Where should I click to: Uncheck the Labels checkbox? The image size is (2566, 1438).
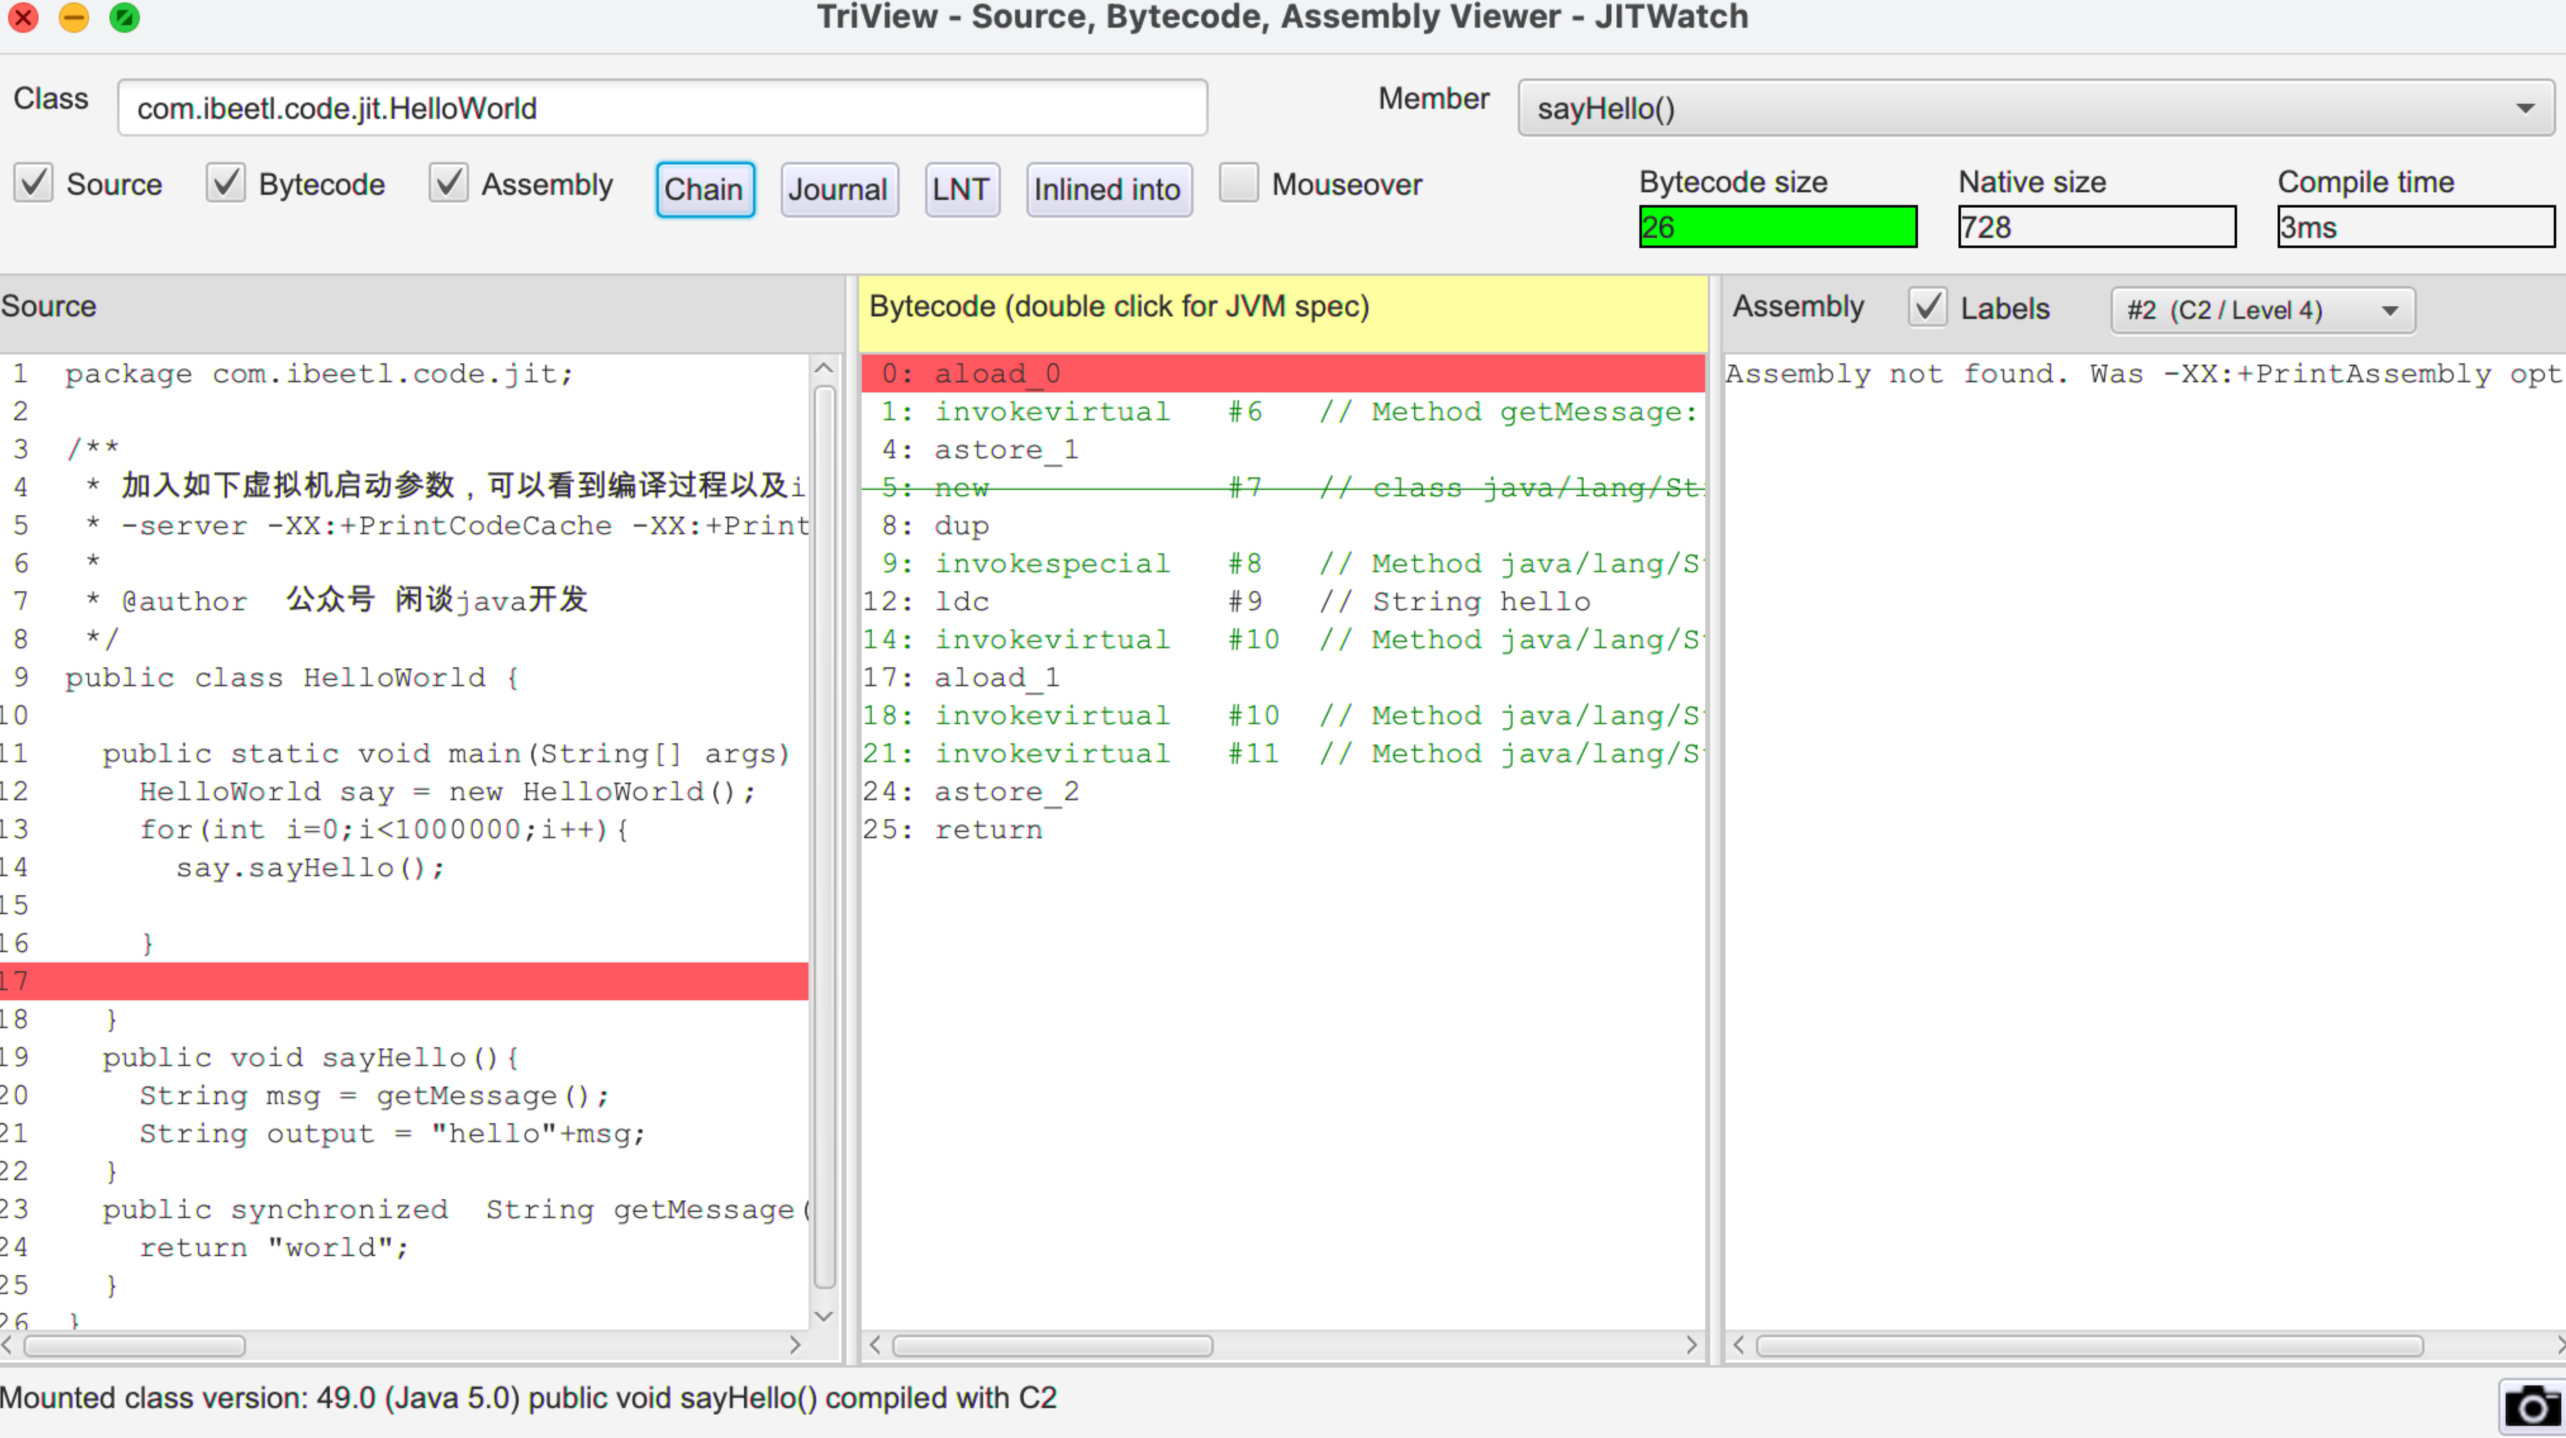1928,308
